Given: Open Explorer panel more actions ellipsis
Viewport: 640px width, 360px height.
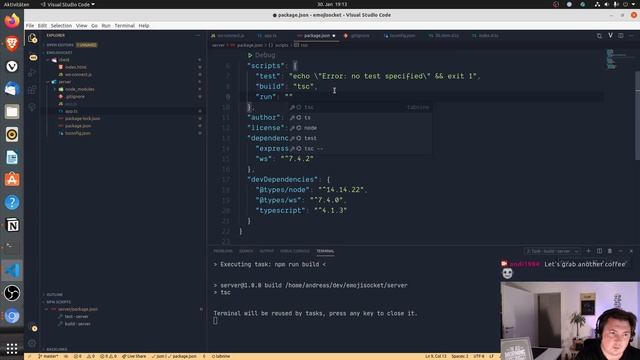Looking at the screenshot, I should pyautogui.click(x=198, y=36).
